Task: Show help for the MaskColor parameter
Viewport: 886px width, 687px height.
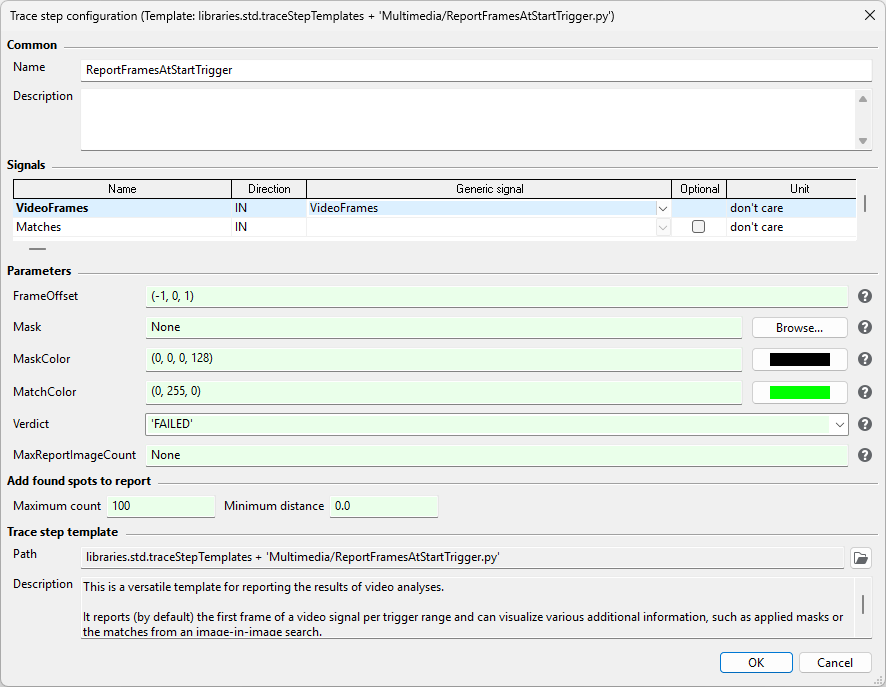Action: pyautogui.click(x=865, y=359)
